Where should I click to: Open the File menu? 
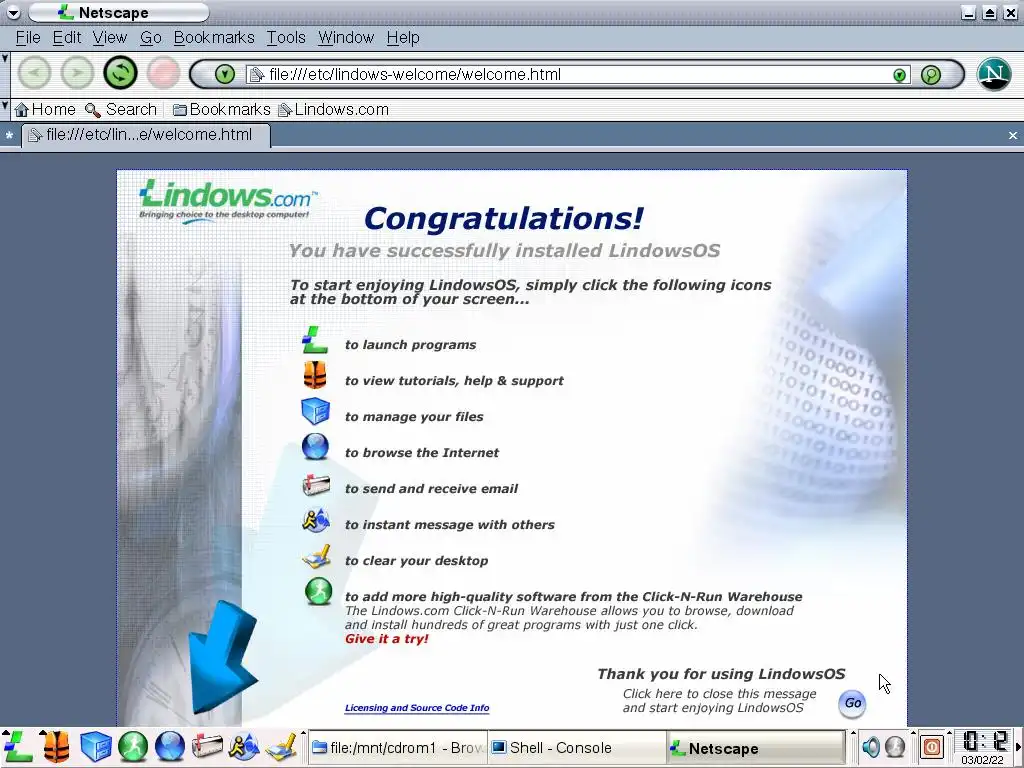(28, 38)
